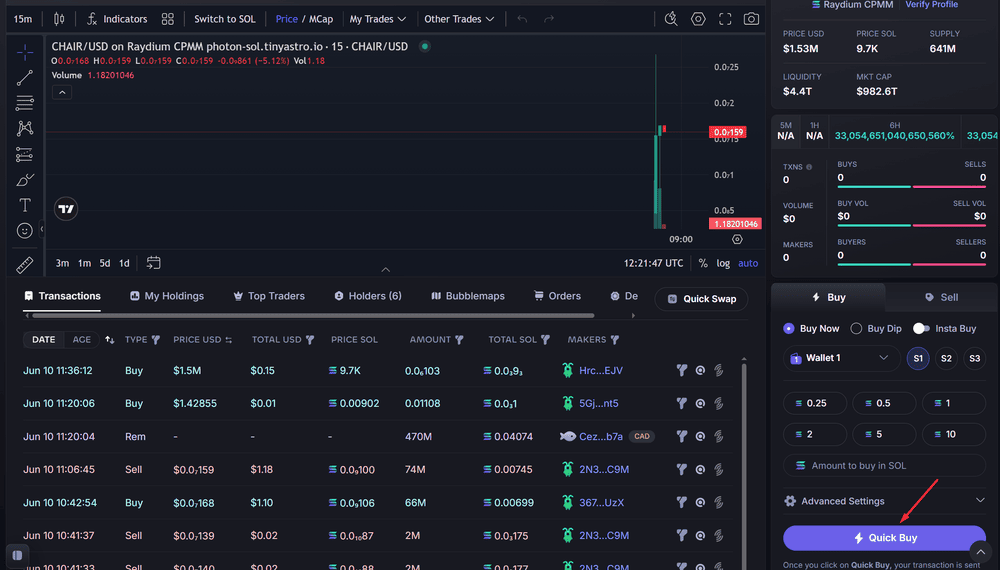This screenshot has height=570, width=1000.
Task: Open the 15m interval dropdown
Action: [x=23, y=19]
